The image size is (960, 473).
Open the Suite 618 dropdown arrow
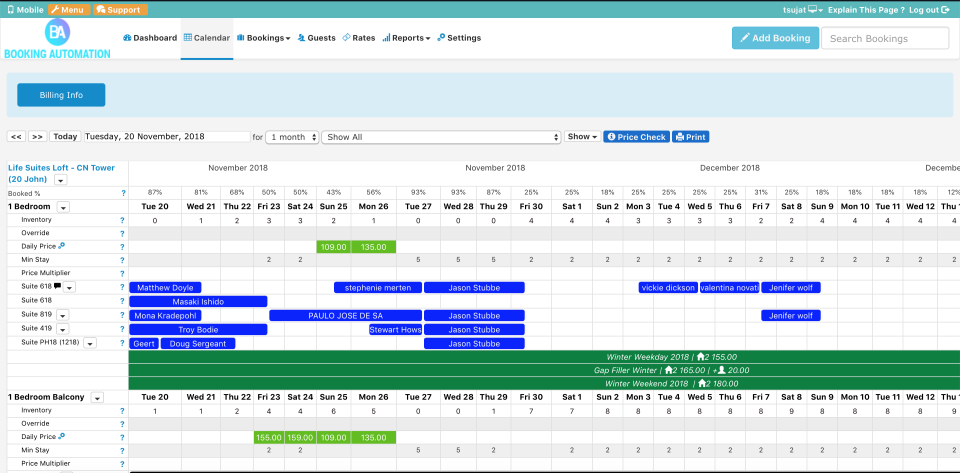point(69,288)
